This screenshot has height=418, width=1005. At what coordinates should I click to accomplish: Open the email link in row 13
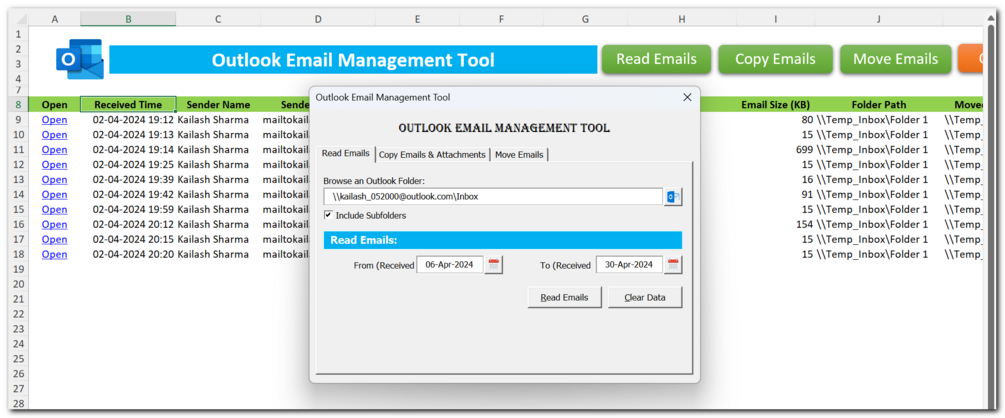(54, 180)
